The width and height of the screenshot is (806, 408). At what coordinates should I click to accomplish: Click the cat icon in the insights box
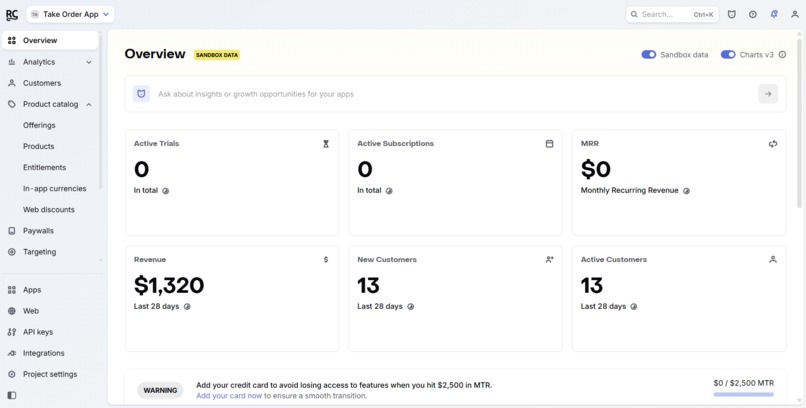coord(141,94)
